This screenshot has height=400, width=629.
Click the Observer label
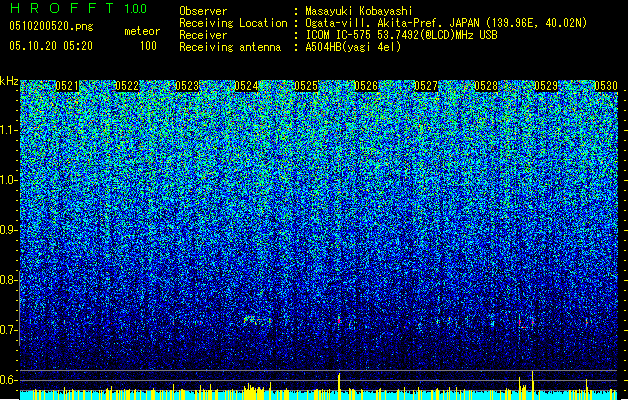tap(203, 11)
